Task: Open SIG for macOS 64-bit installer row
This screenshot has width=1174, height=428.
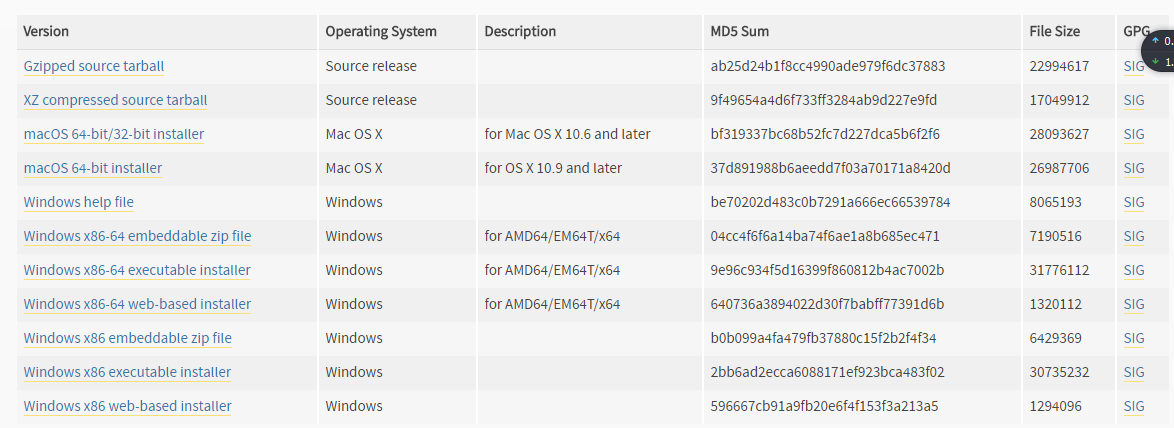Action: [1133, 168]
